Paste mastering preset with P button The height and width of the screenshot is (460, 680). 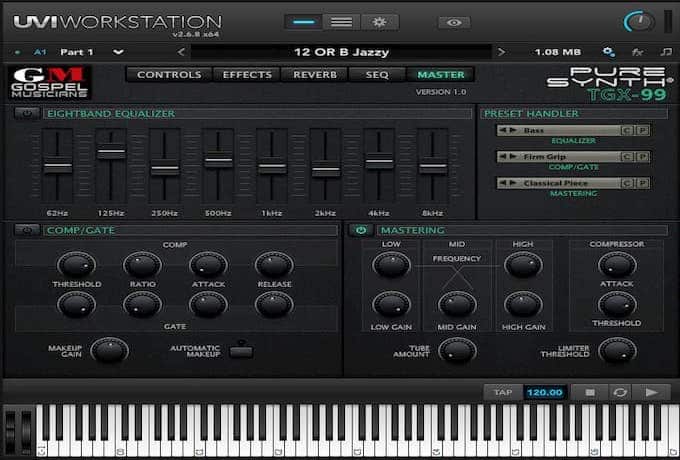coord(642,183)
